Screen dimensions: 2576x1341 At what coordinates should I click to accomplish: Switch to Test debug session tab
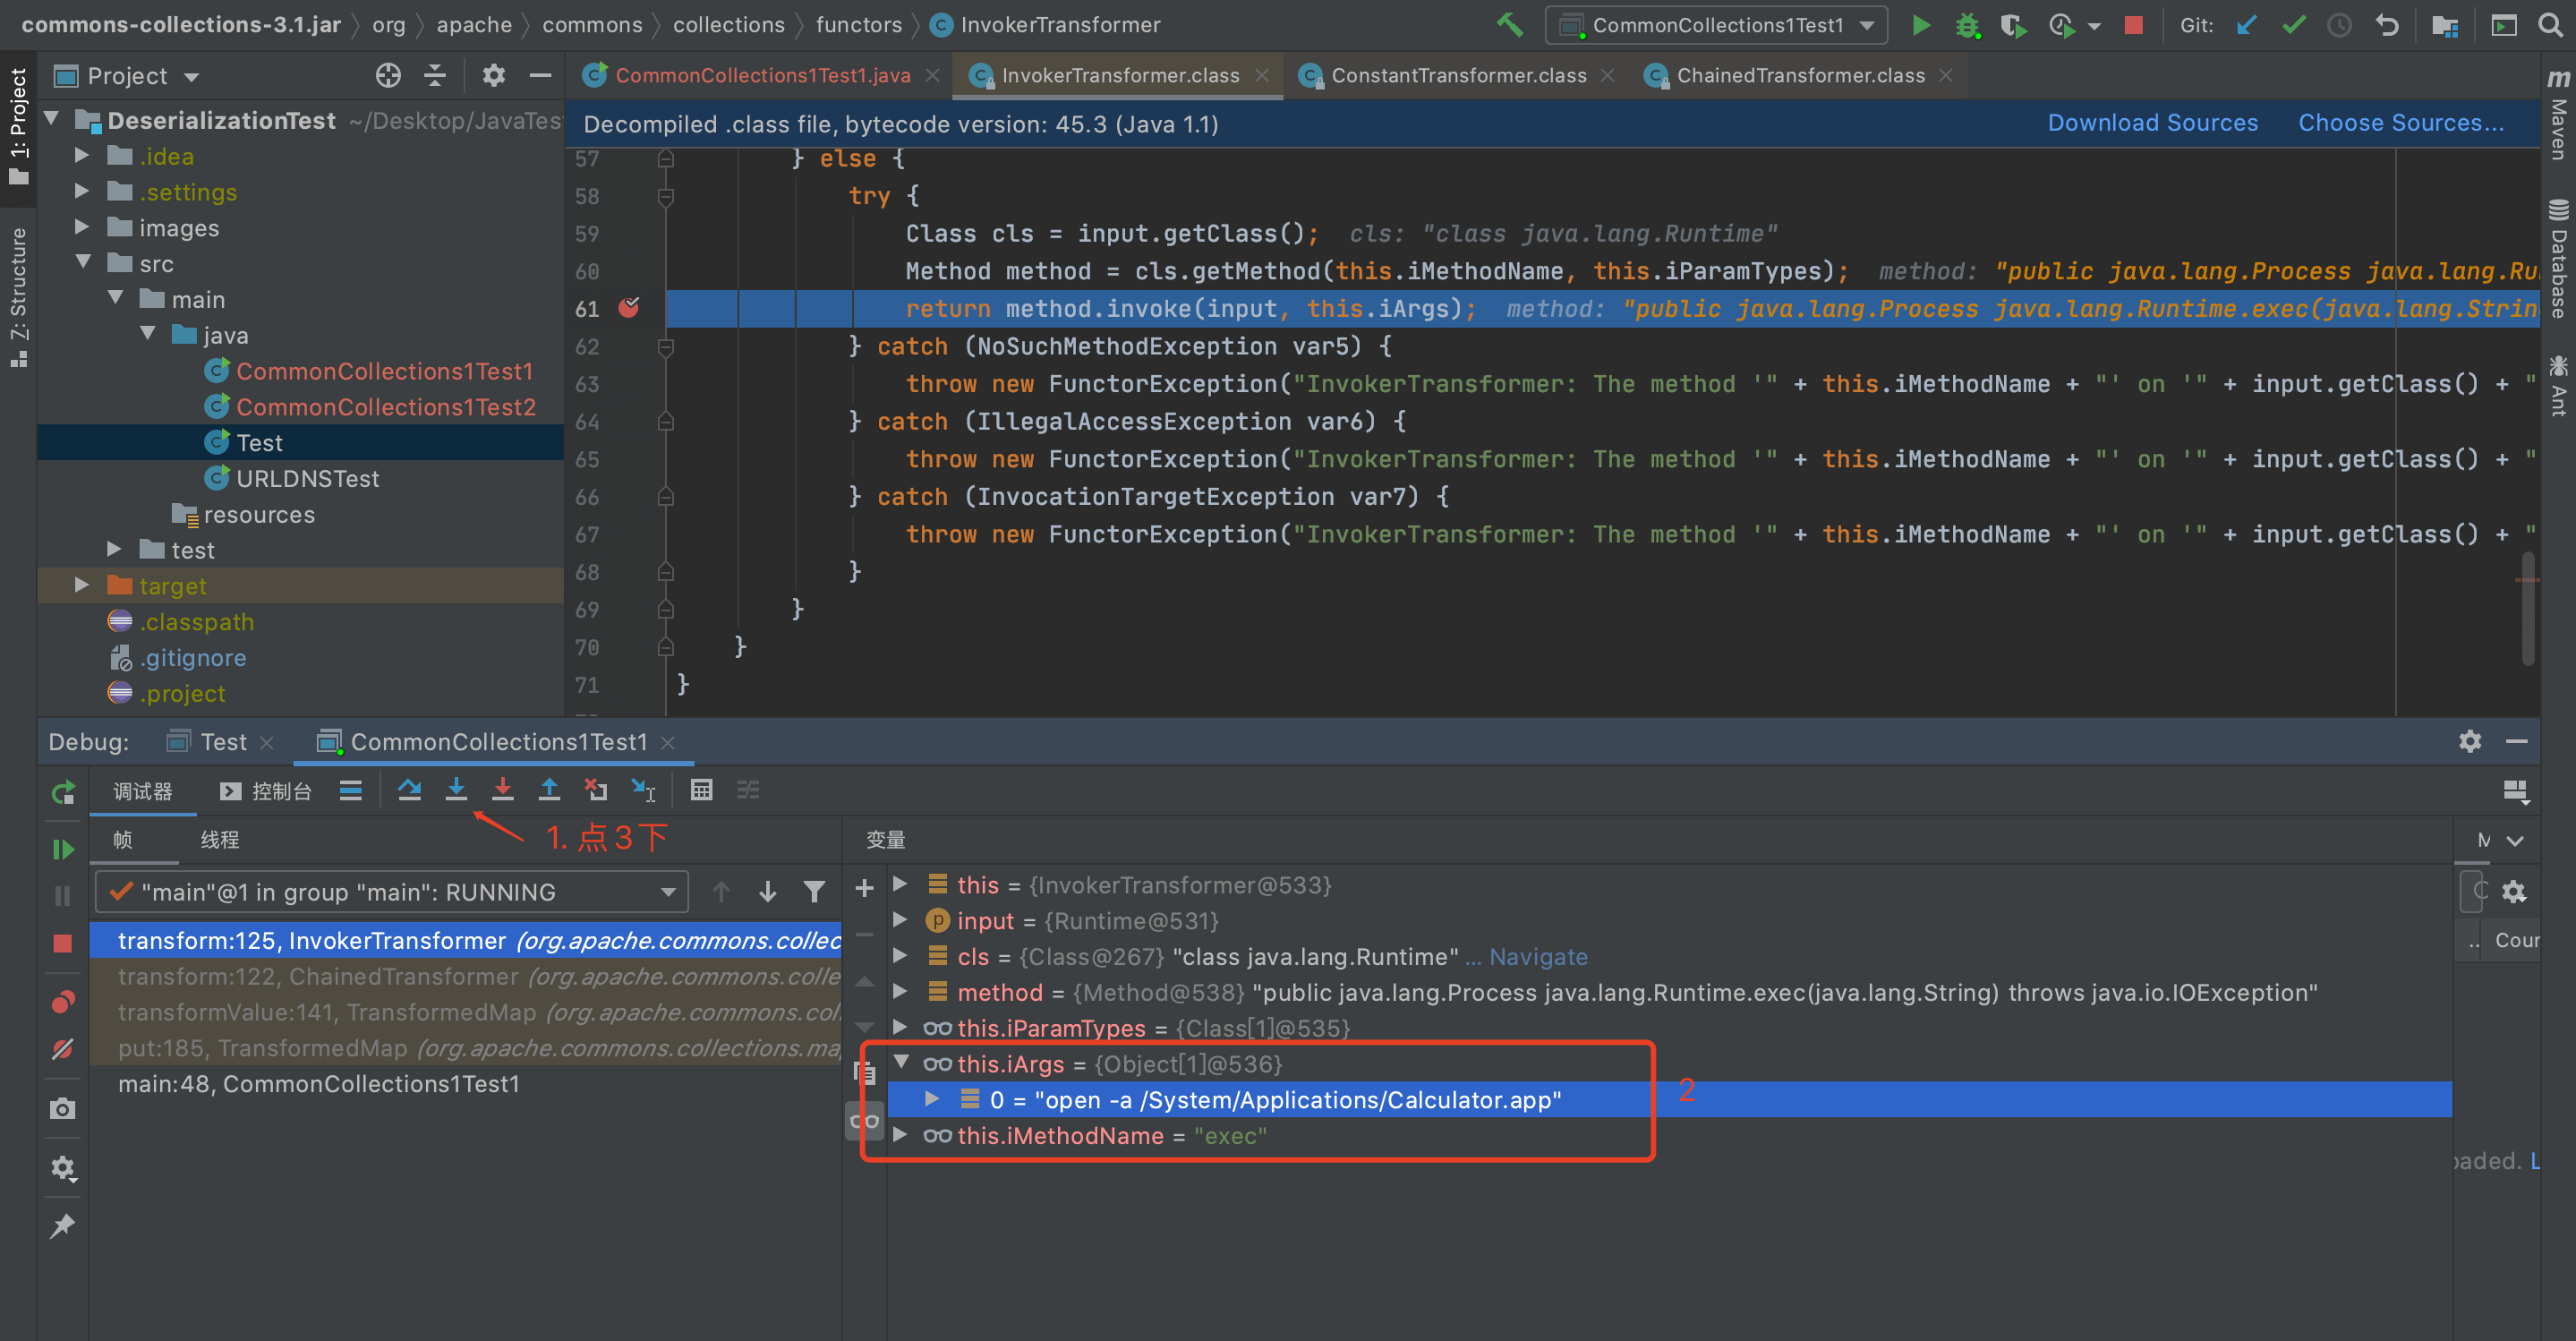(x=223, y=742)
